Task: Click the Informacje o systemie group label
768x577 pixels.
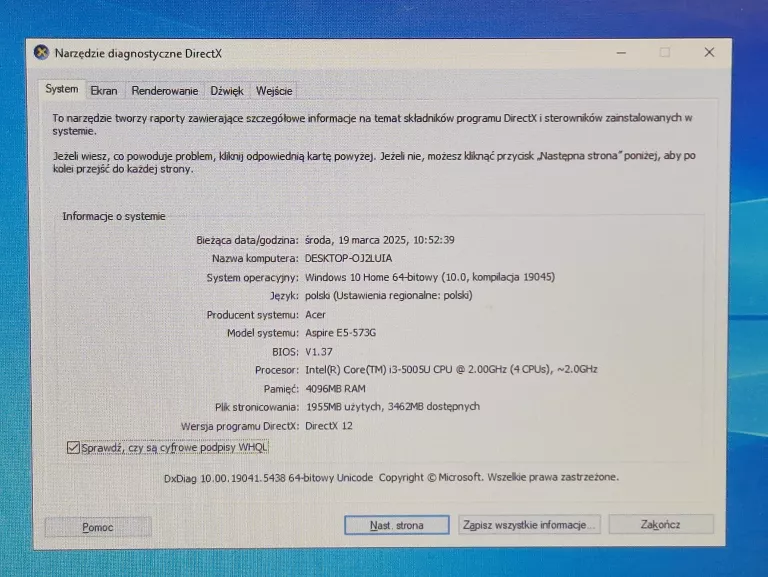Action: click(x=114, y=216)
